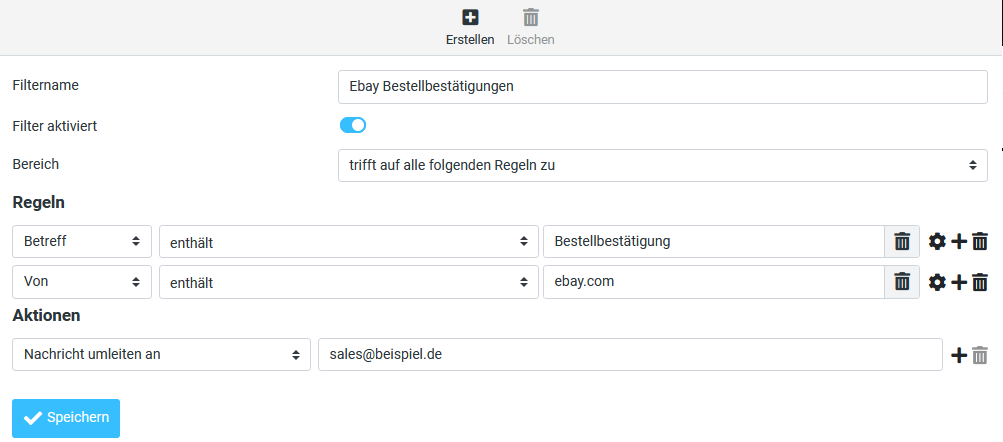Open the Betreff header selector
Screen dimensions: 1003x442
pyautogui.click(x=82, y=241)
